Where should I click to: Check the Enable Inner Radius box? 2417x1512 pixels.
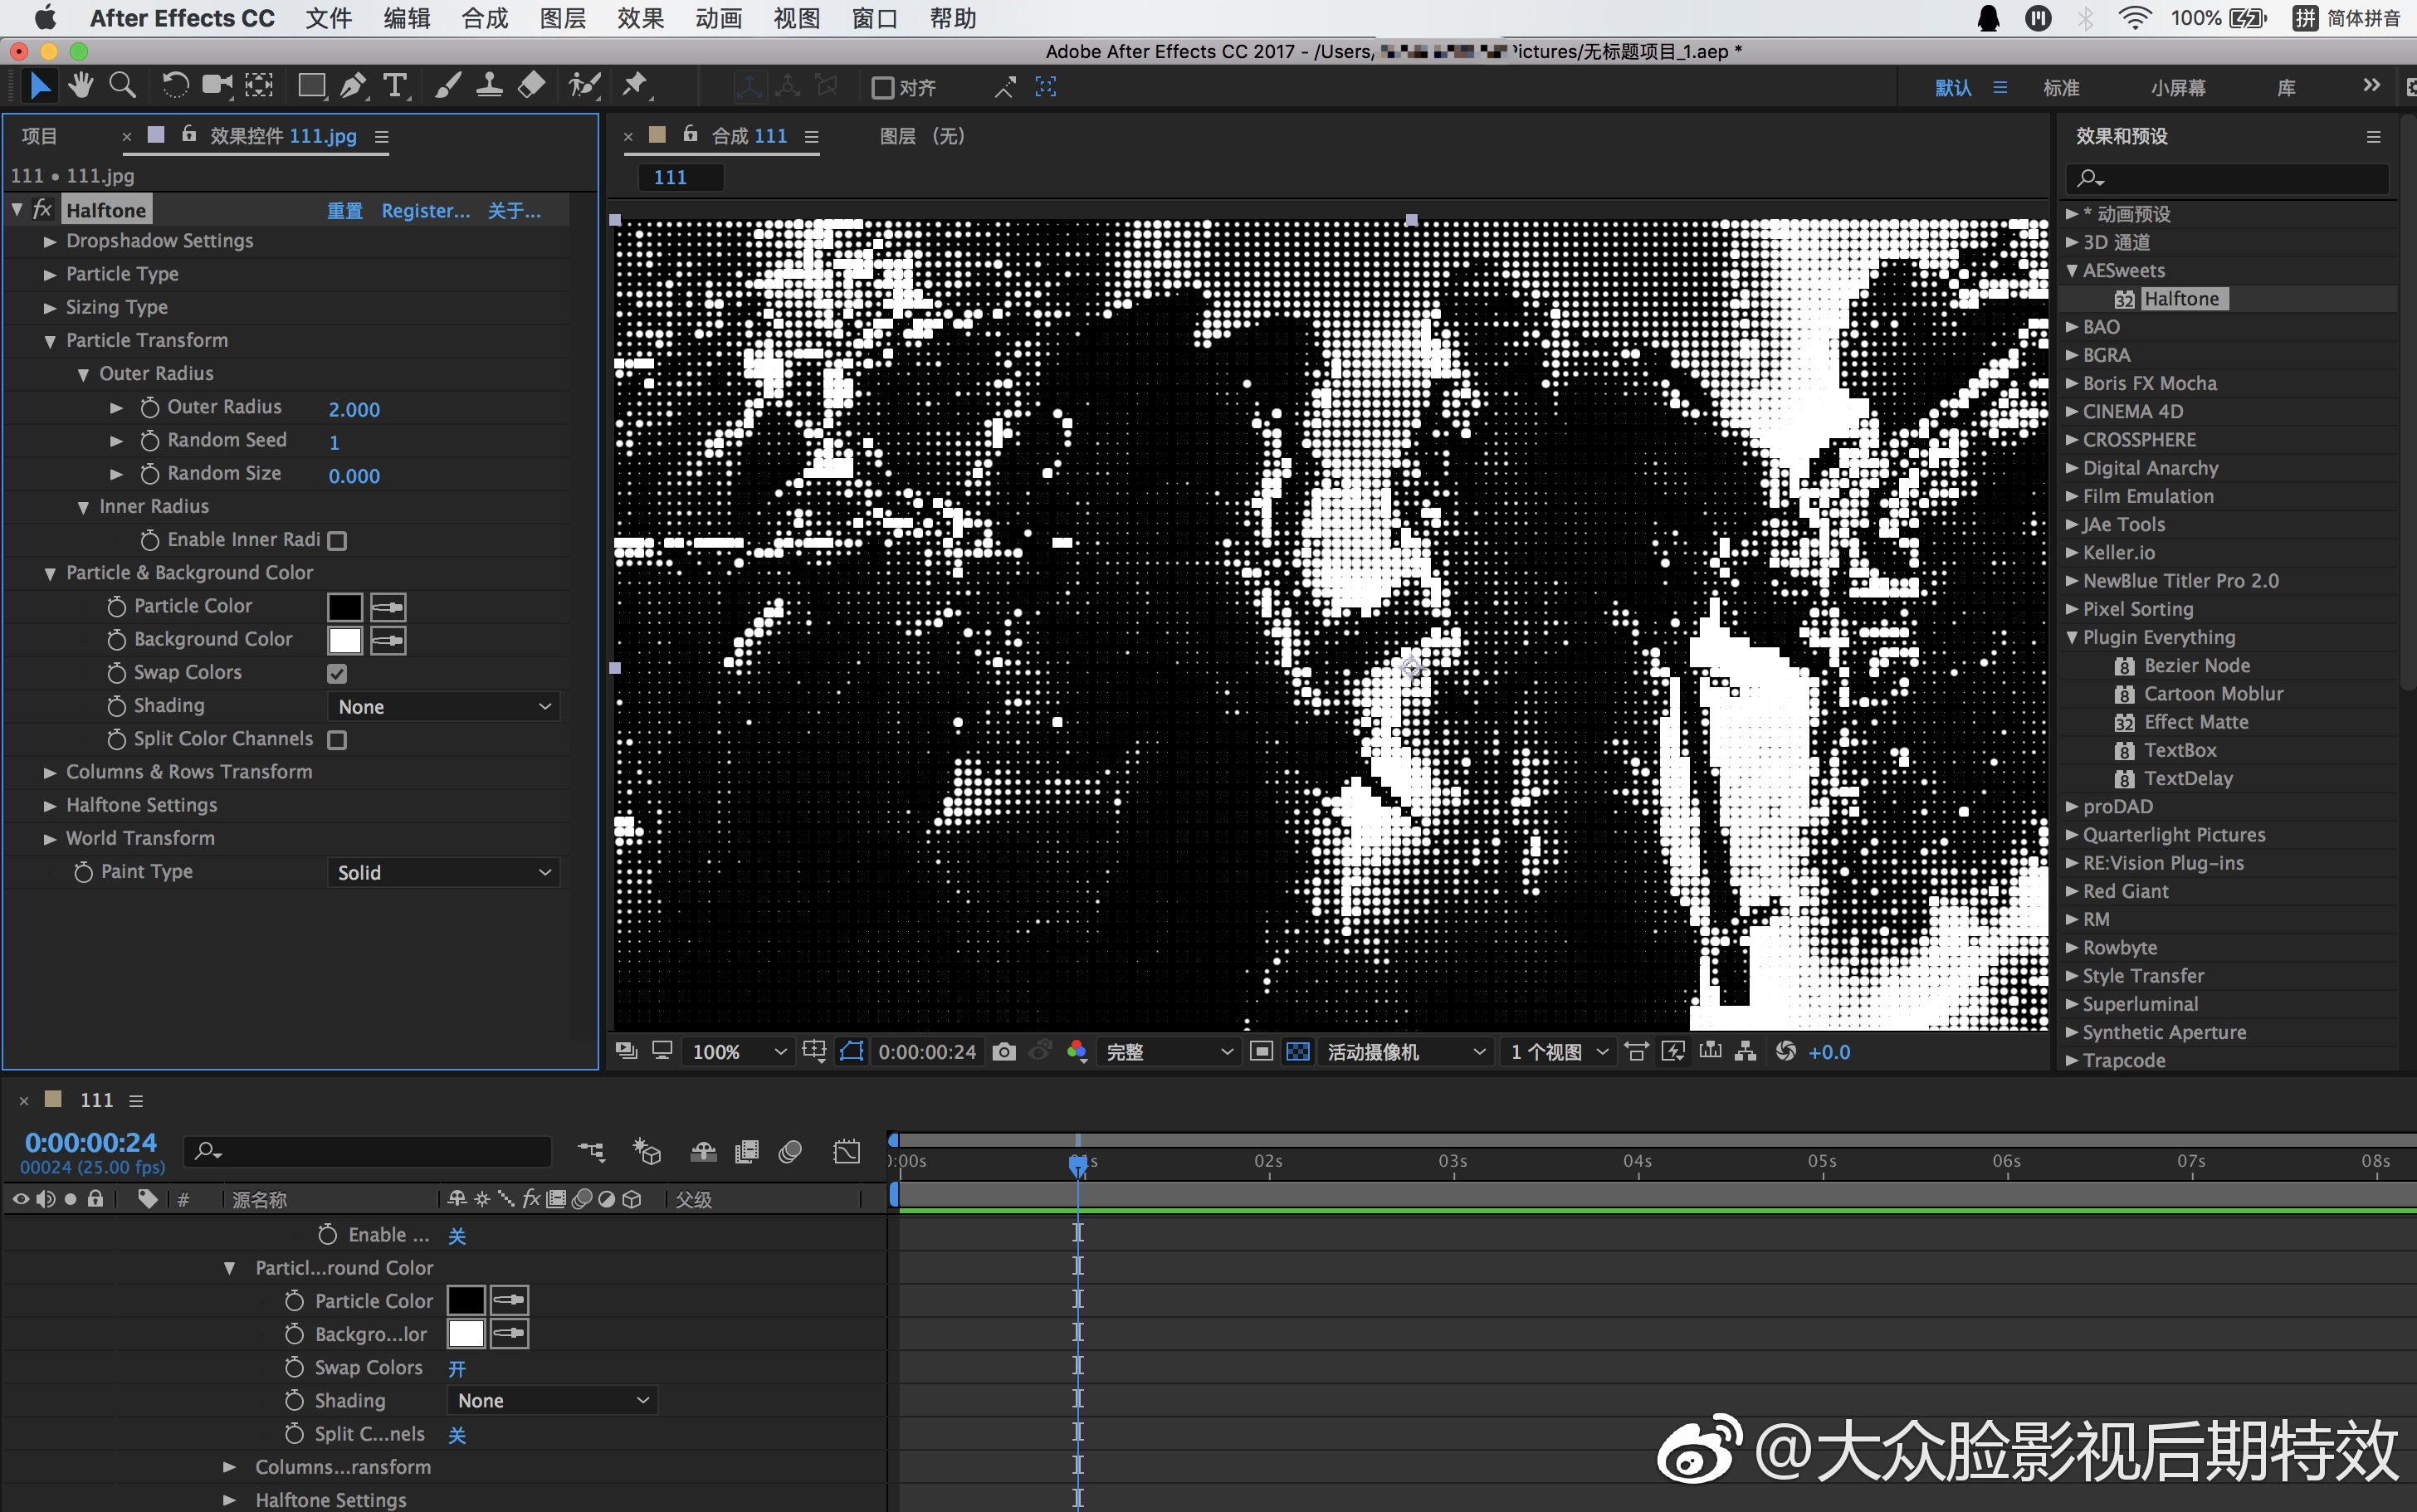pos(337,541)
